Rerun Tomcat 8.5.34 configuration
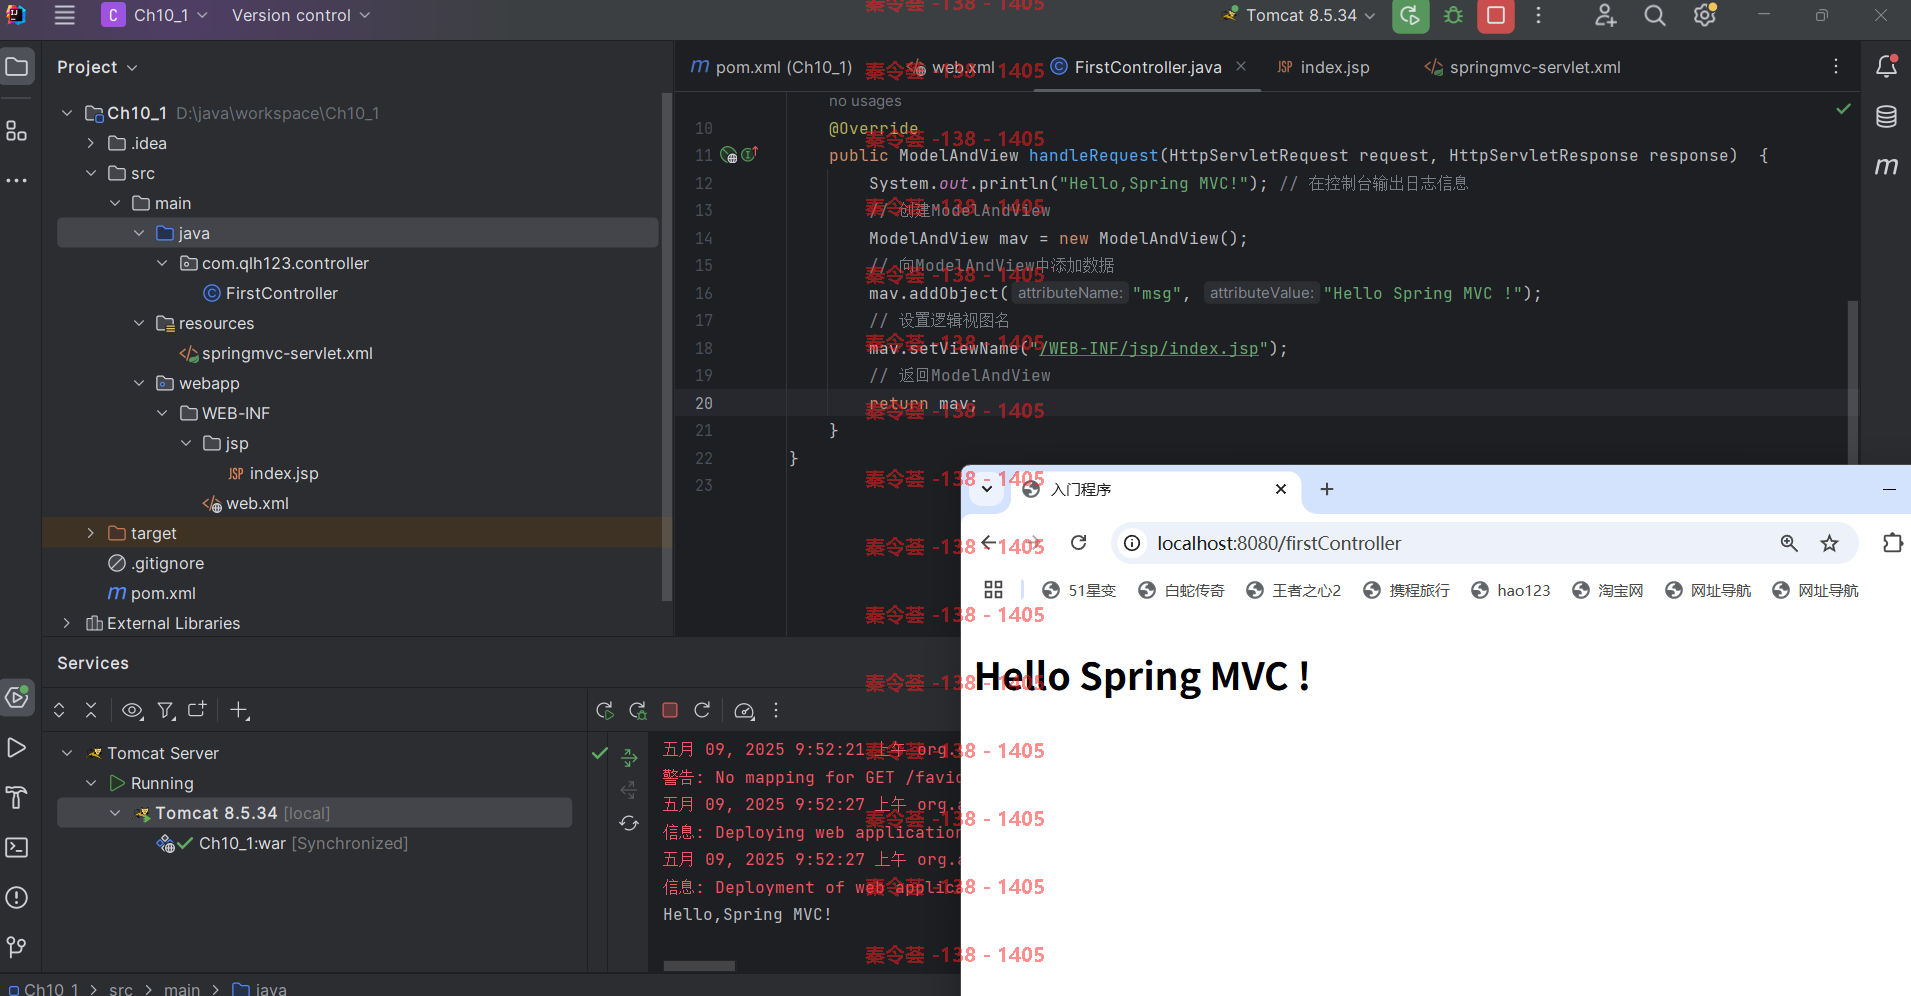The width and height of the screenshot is (1911, 996). coord(1410,16)
